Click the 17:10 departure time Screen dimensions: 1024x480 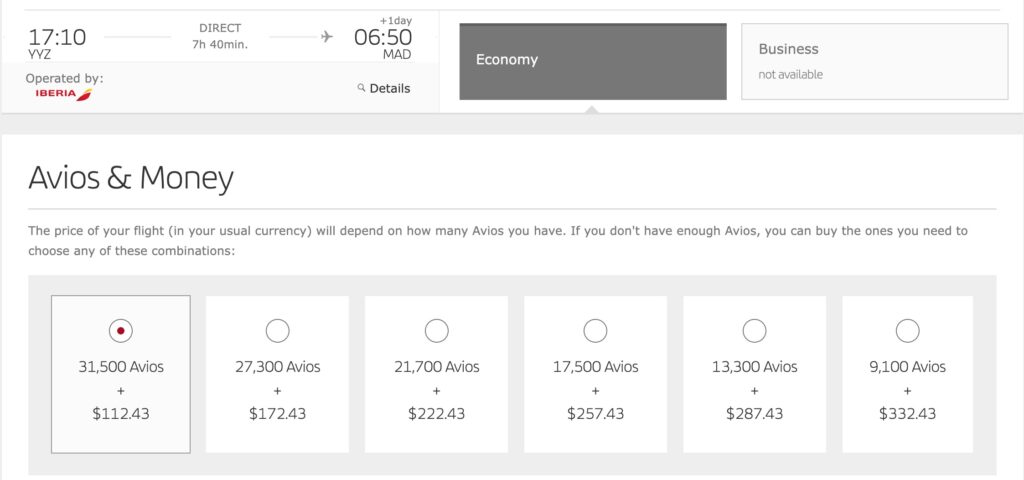click(x=57, y=37)
